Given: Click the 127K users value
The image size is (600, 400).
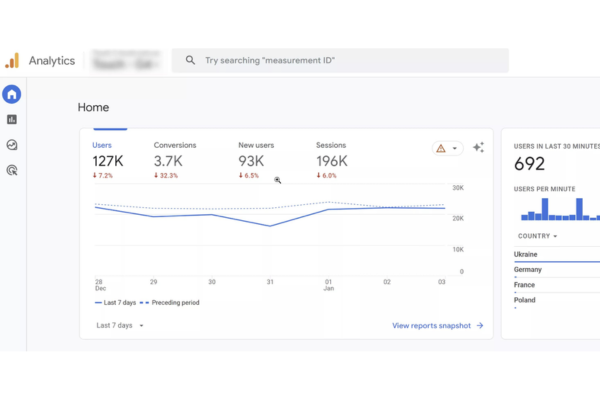Looking at the screenshot, I should 108,161.
